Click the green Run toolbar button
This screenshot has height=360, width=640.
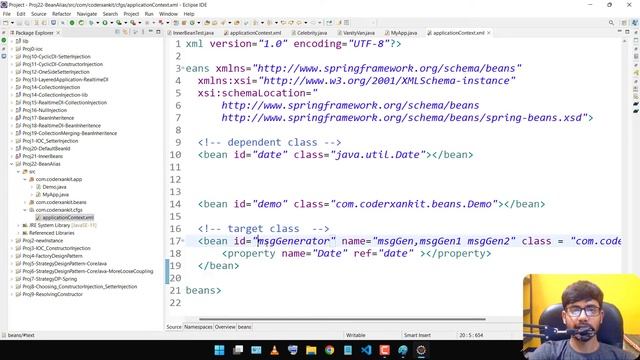(105, 23)
